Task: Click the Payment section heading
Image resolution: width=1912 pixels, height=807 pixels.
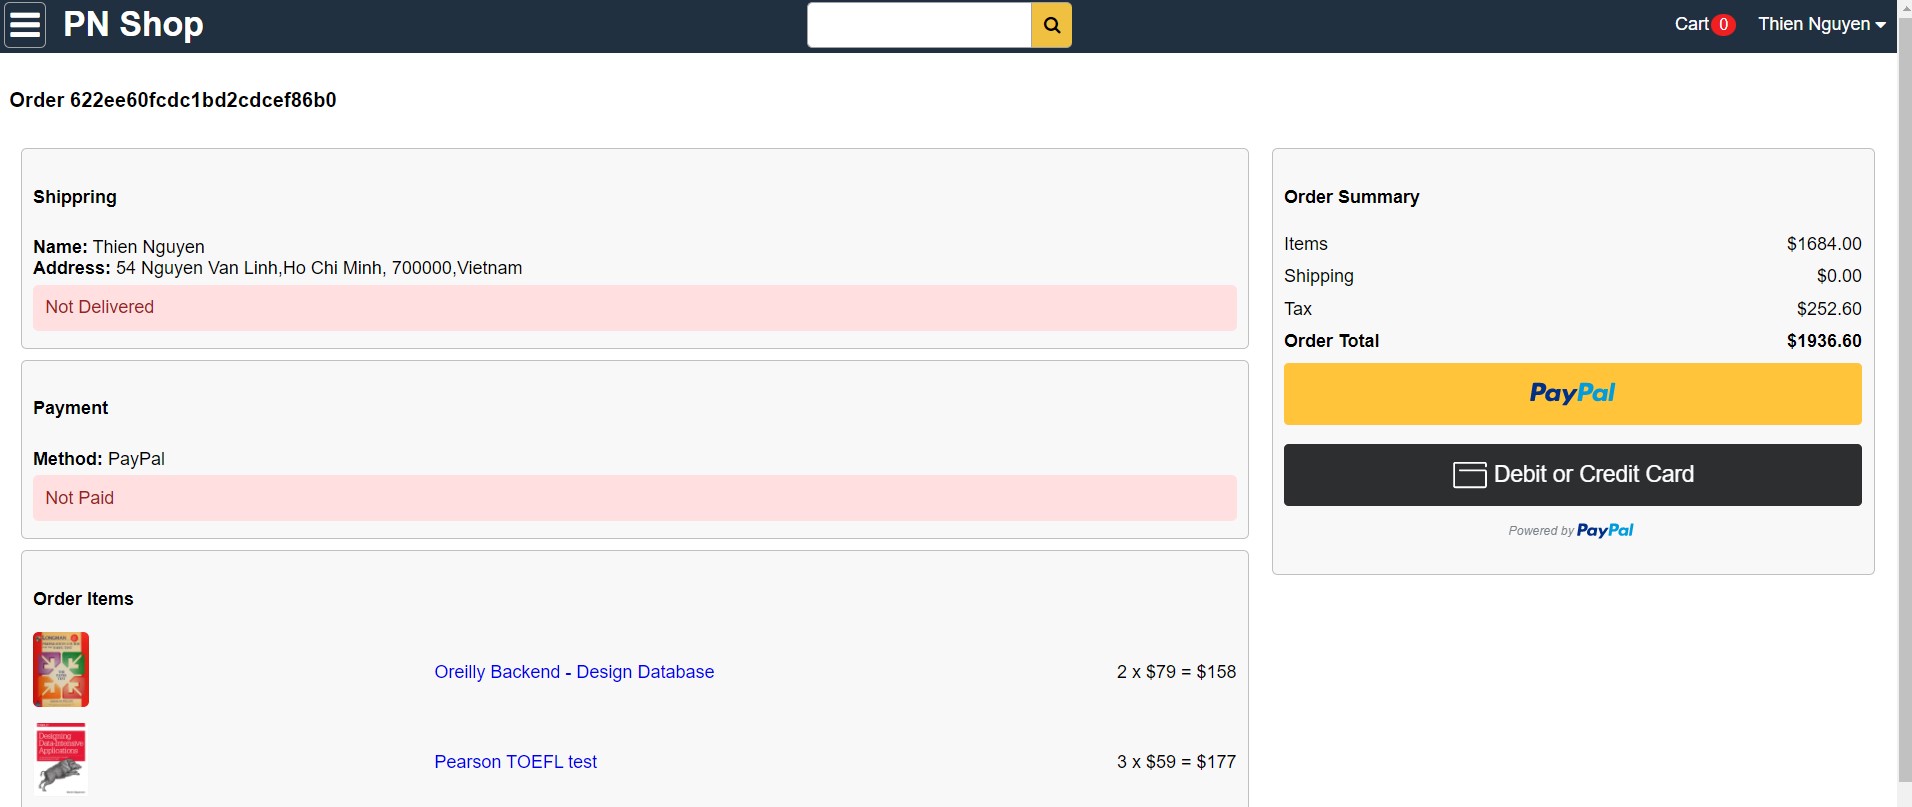Action: [70, 408]
